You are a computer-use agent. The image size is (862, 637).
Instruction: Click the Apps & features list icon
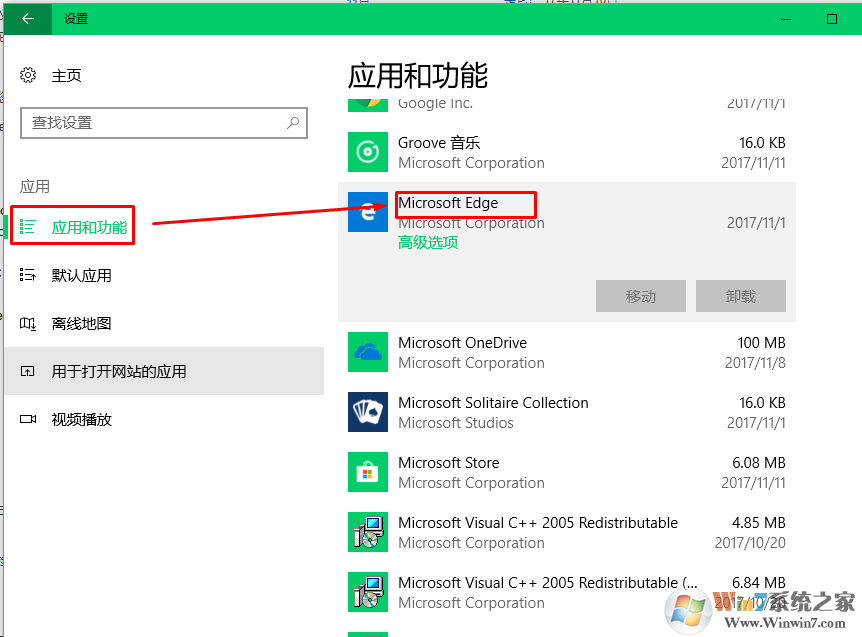click(x=27, y=226)
